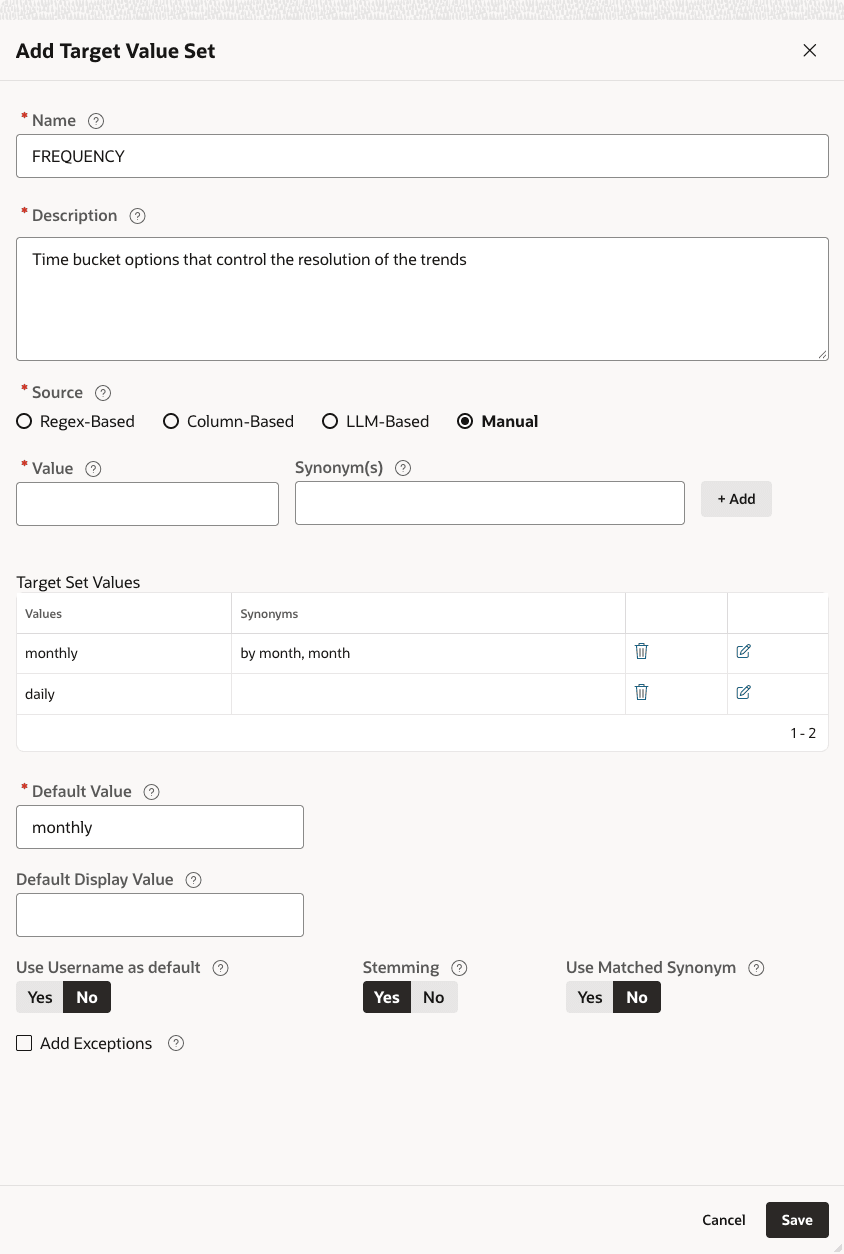Open help icon next to Source
This screenshot has width=844, height=1254.
click(103, 393)
